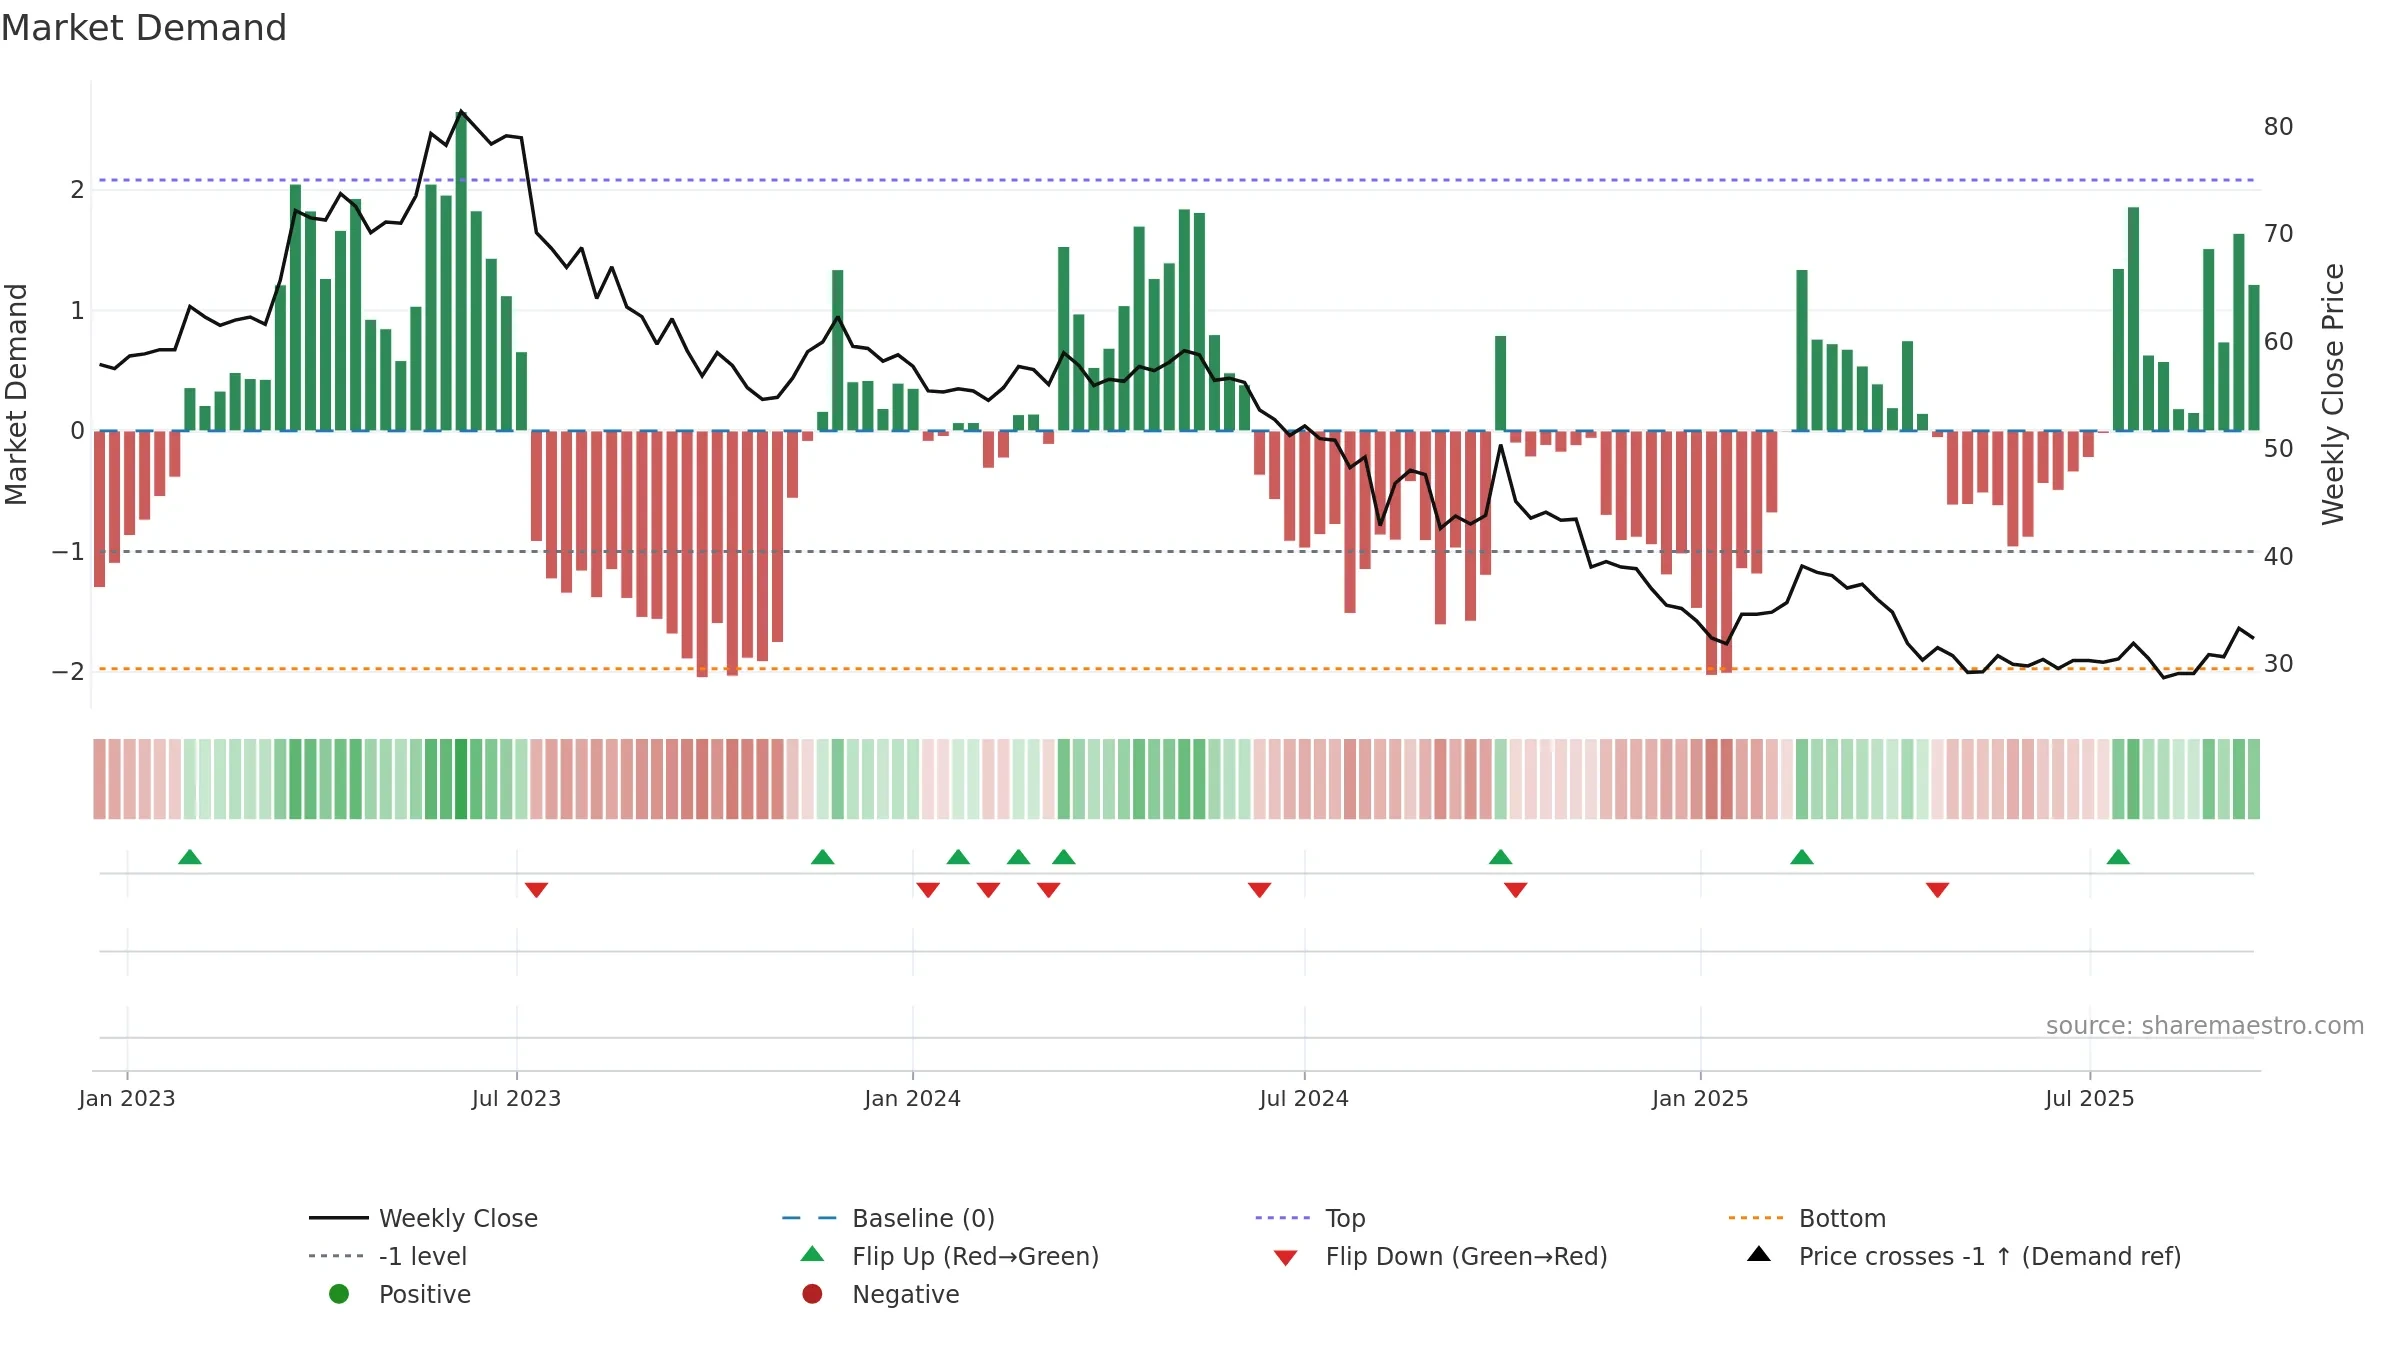Click the Negative red circle legend icon
The height and width of the screenshot is (1350, 2400).
pyautogui.click(x=812, y=1294)
